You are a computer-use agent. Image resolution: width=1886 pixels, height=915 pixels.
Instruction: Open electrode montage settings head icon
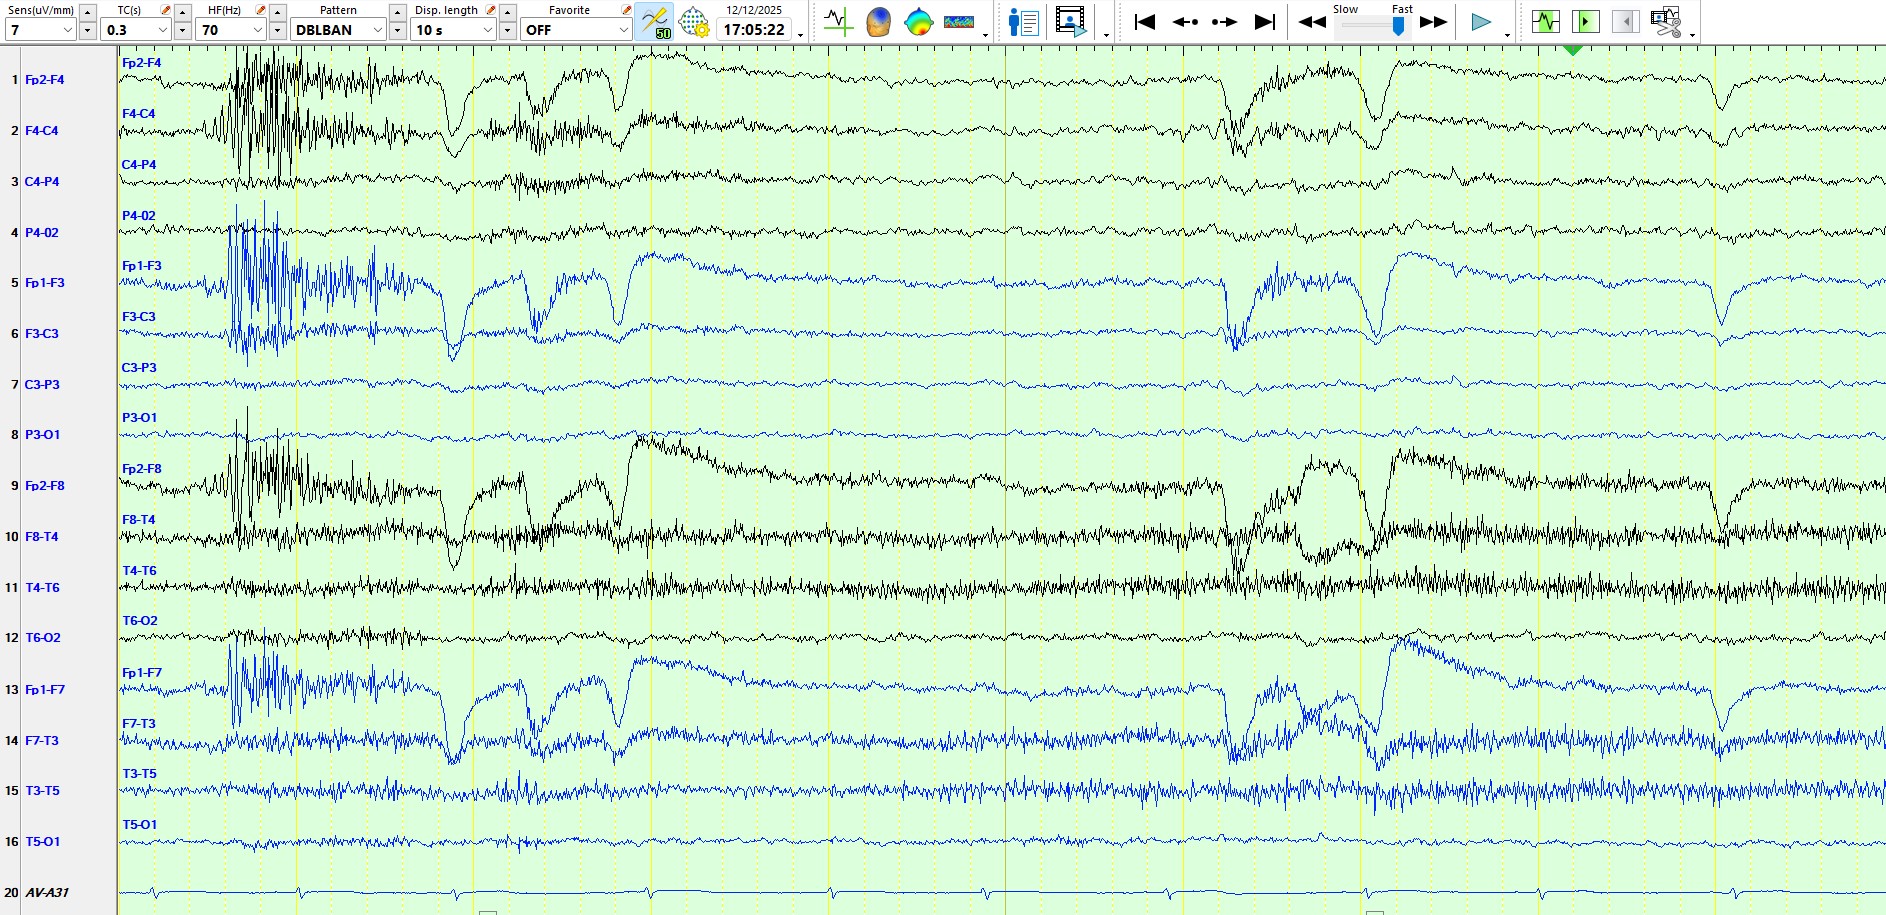coord(694,21)
